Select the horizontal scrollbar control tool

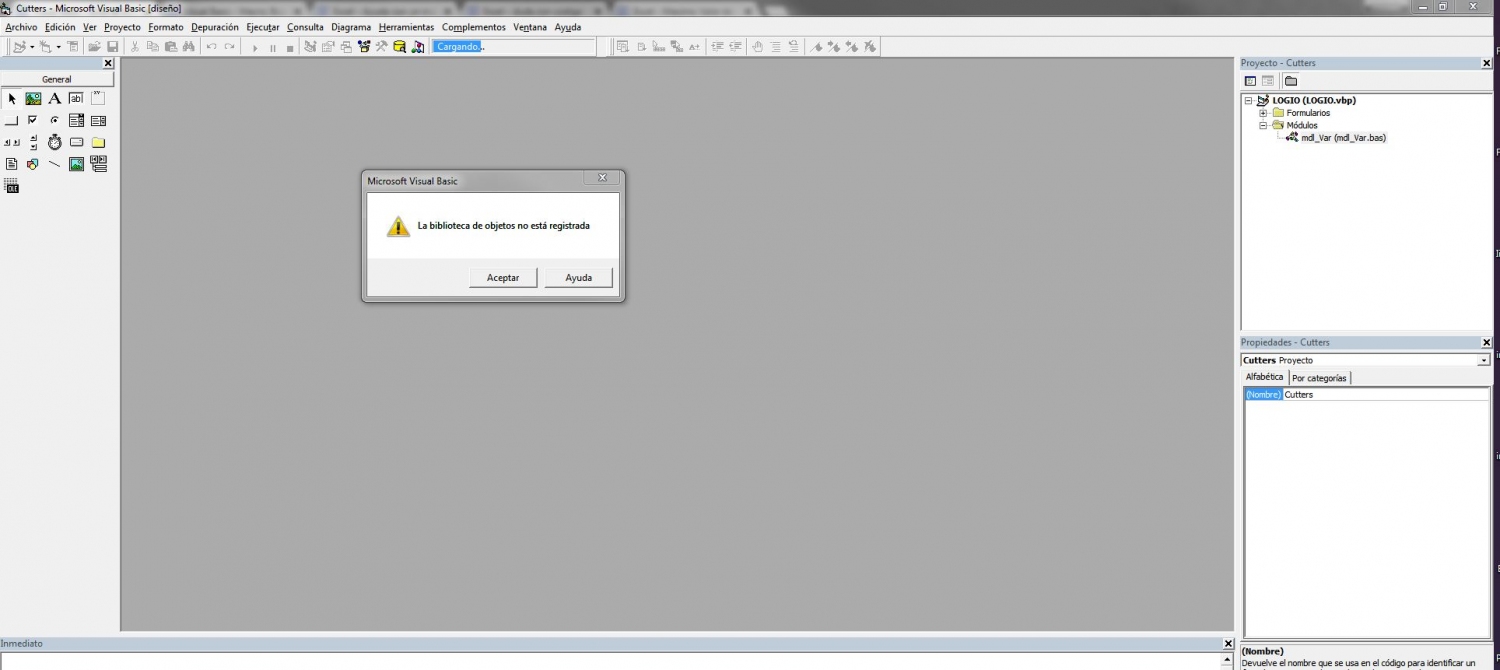[12, 142]
